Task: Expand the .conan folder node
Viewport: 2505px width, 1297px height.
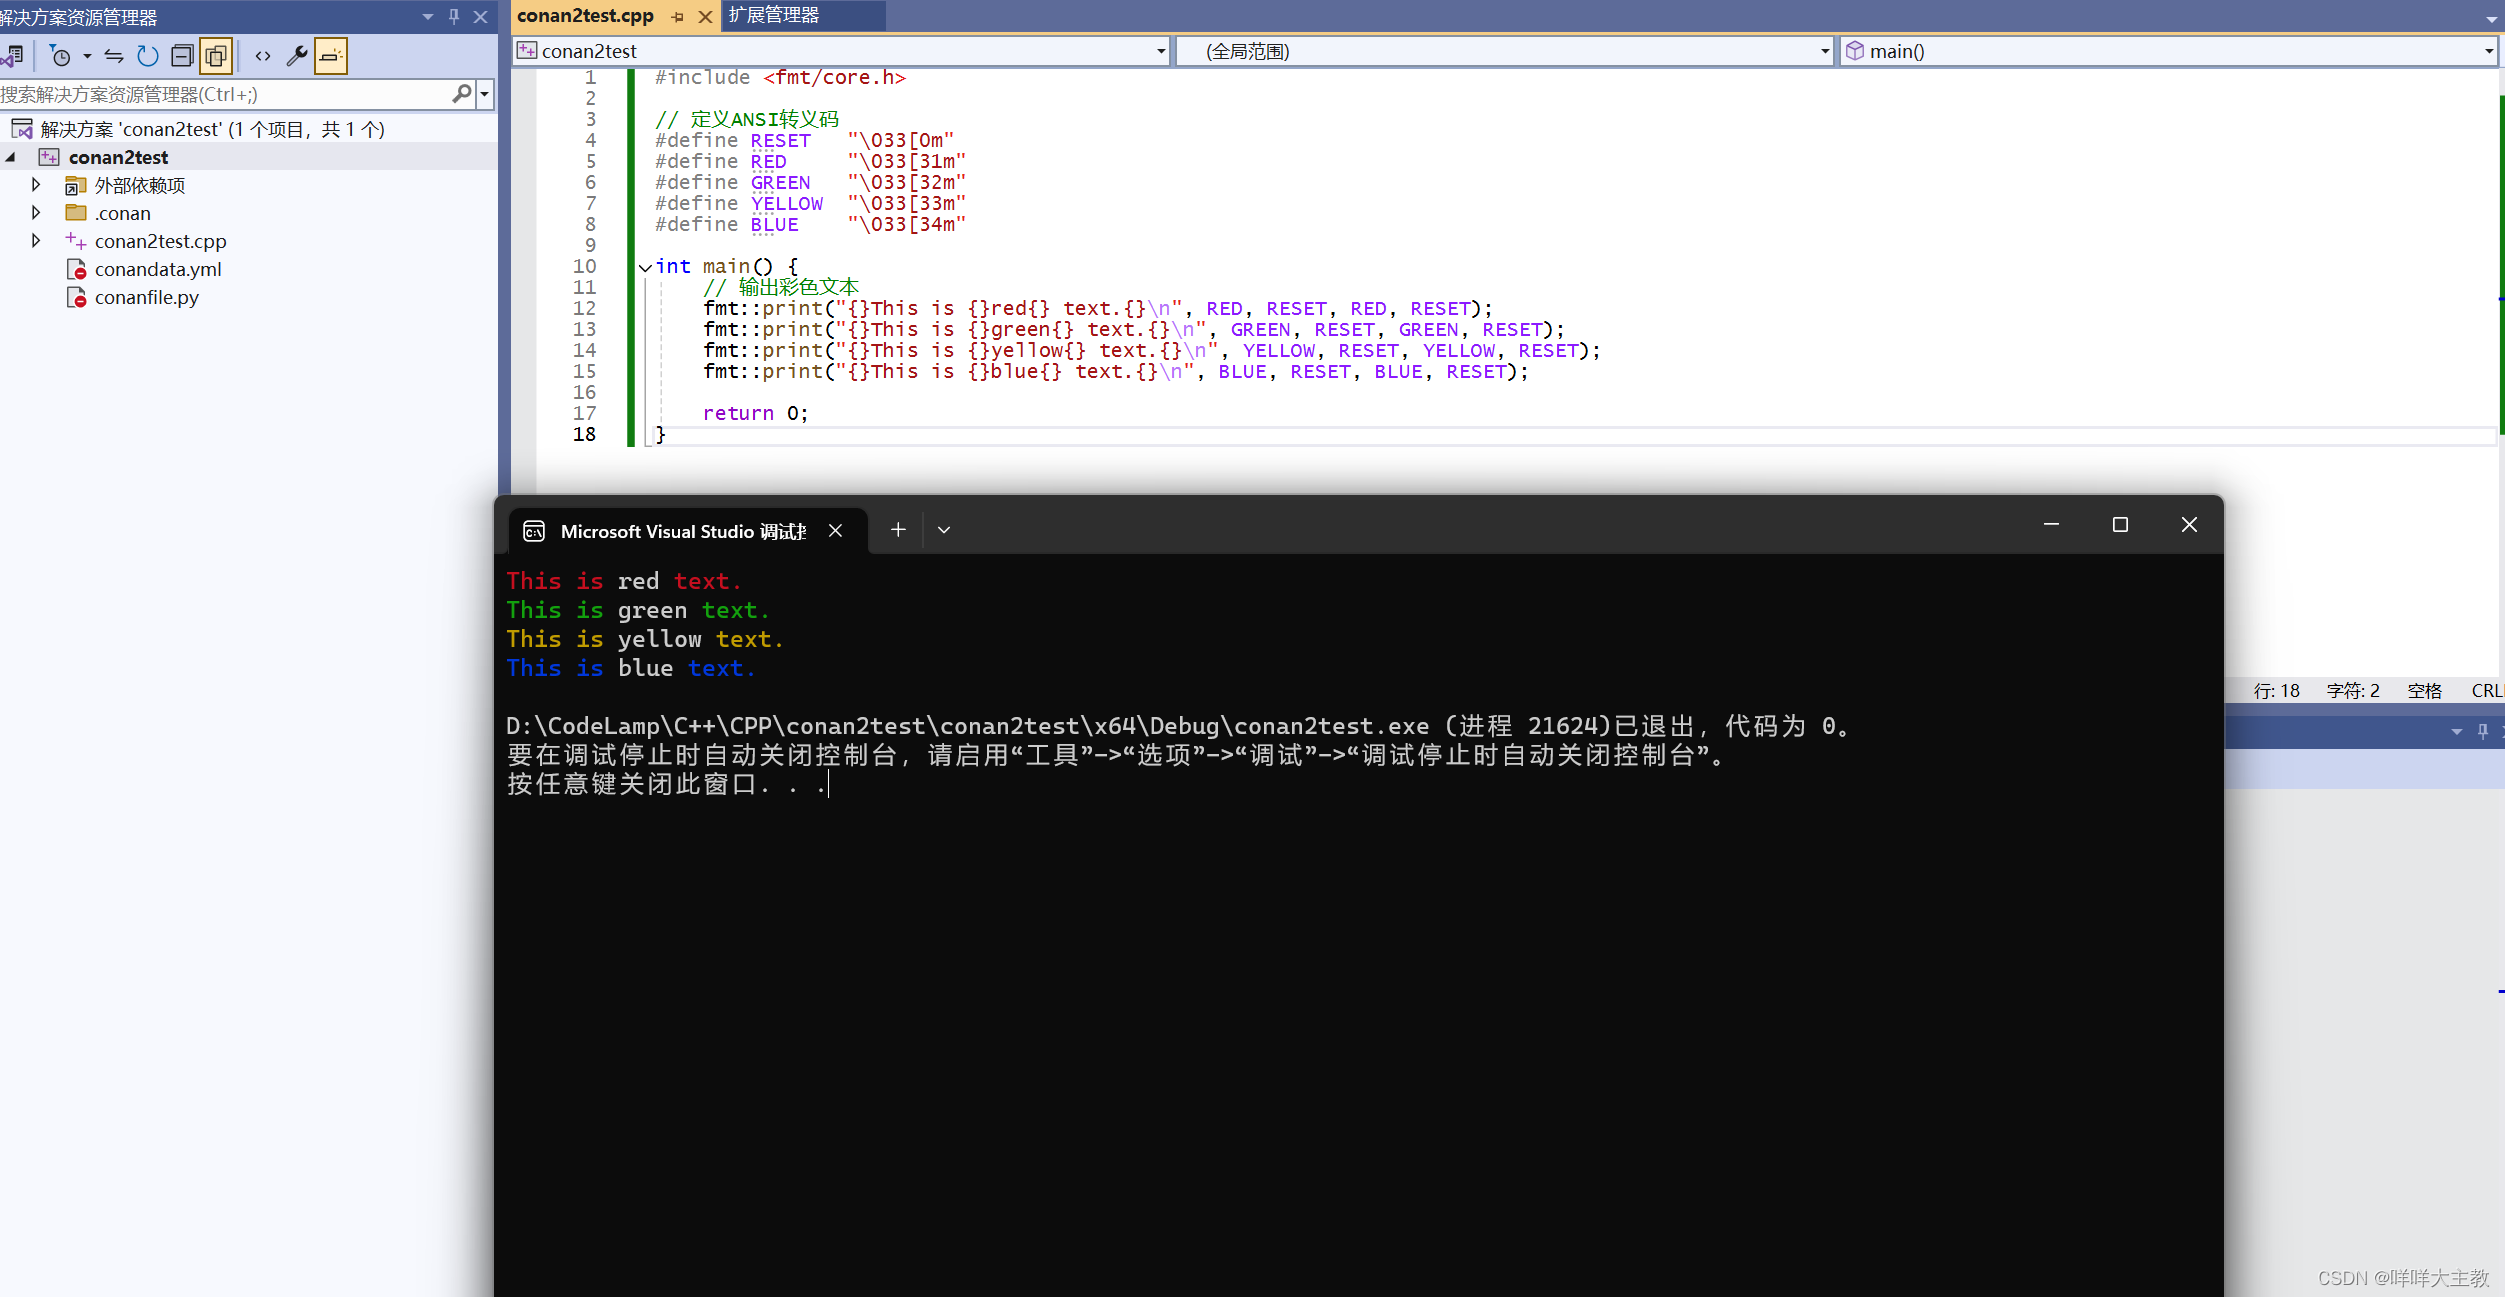Action: (x=36, y=212)
